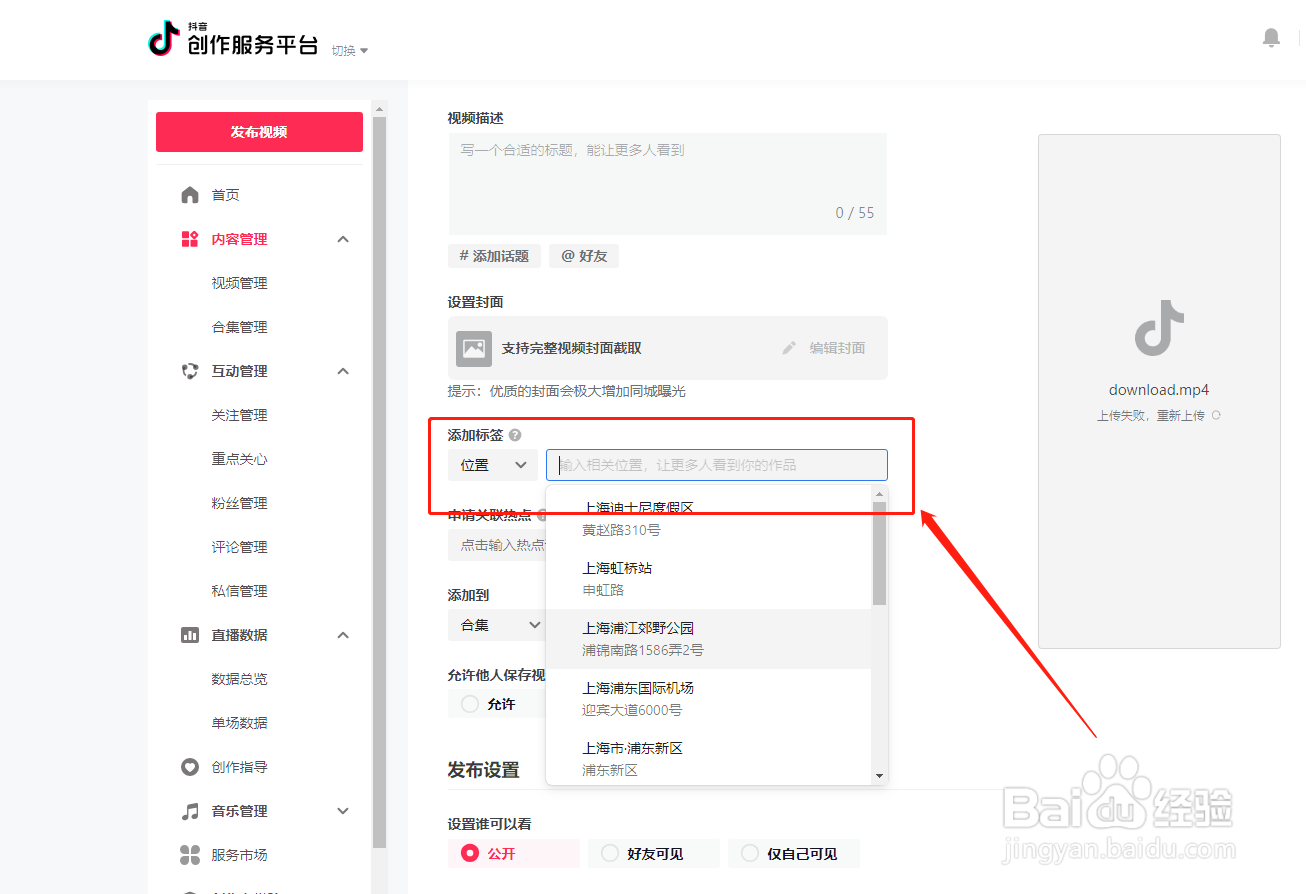
Task: Click the location list scroll down arrow
Action: coord(879,775)
